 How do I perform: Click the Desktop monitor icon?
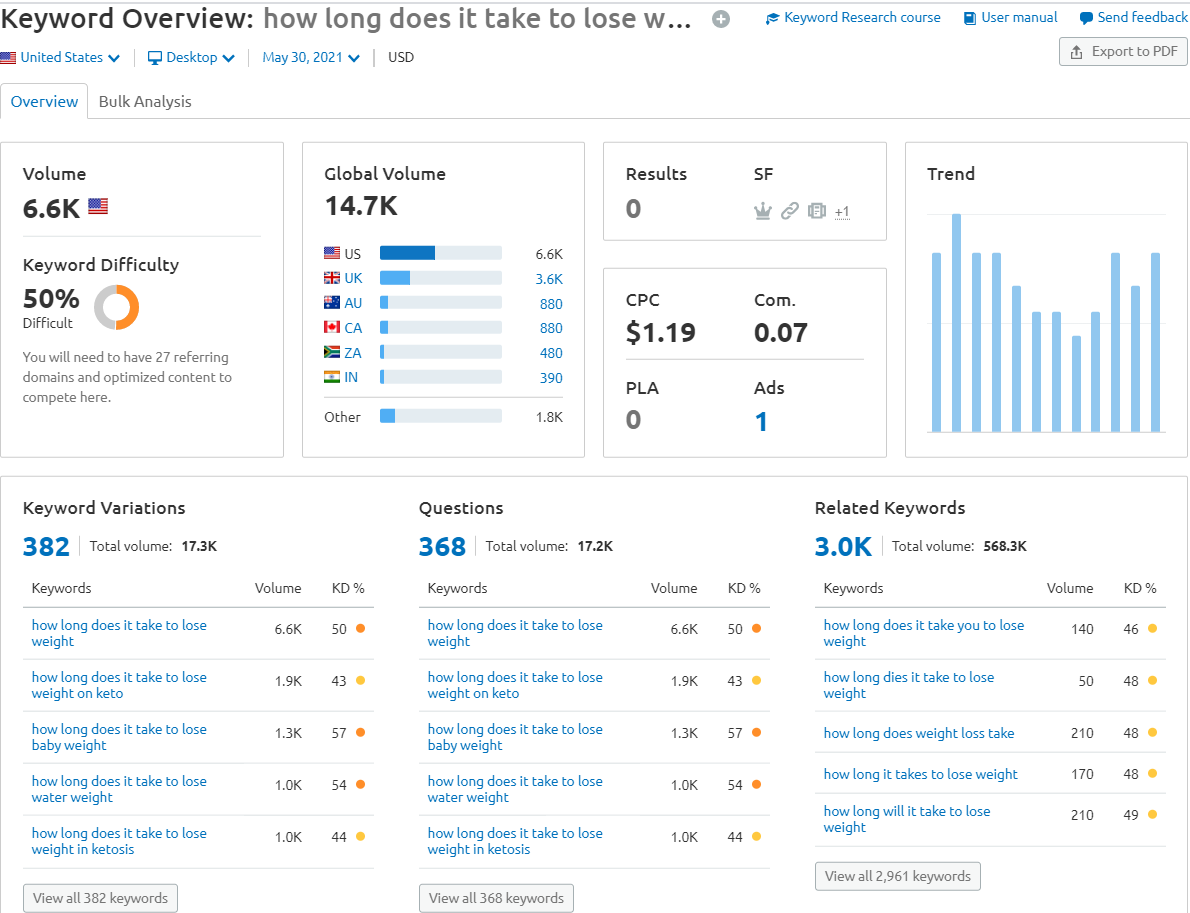[x=155, y=58]
